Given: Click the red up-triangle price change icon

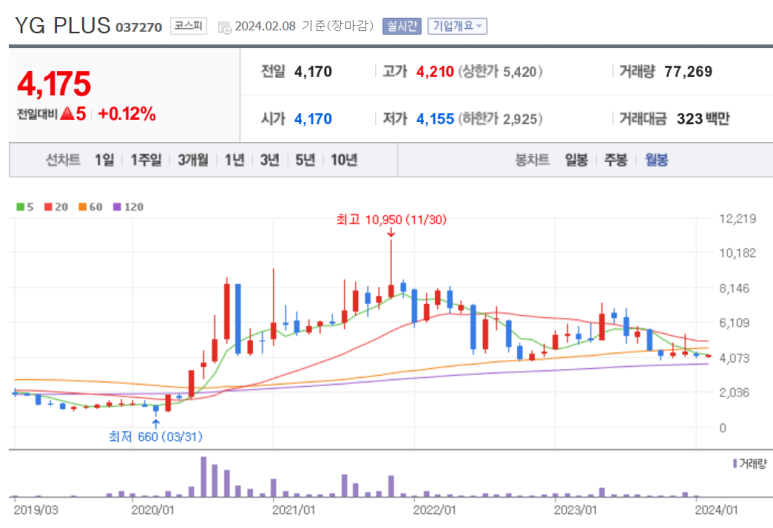Looking at the screenshot, I should pyautogui.click(x=67, y=114).
